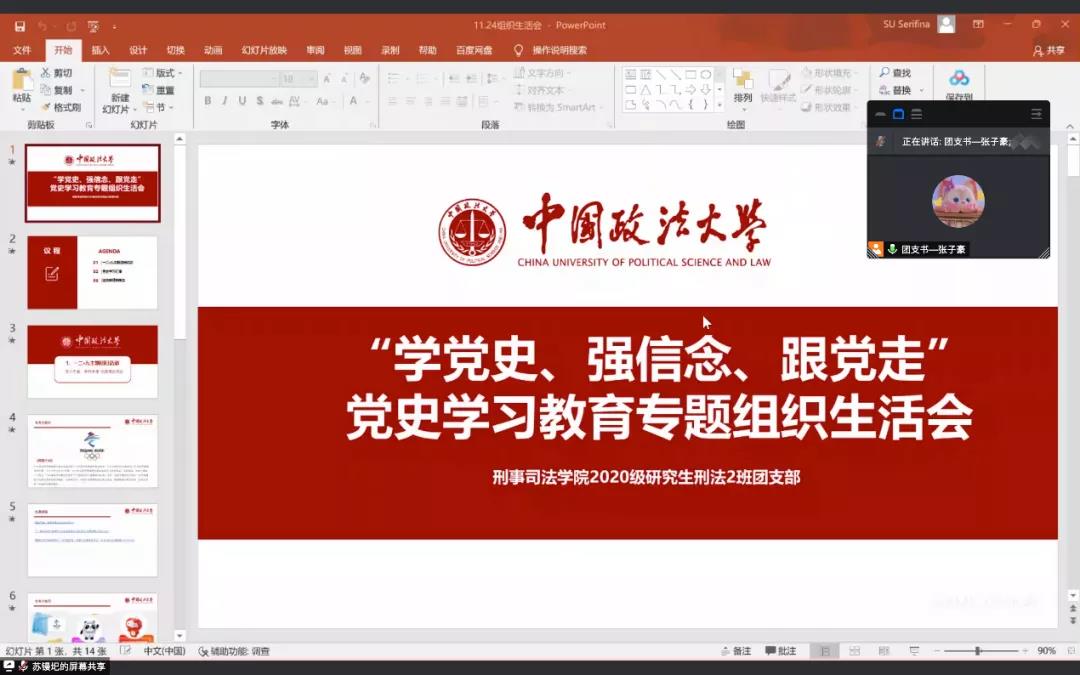Switch to 幻灯片放映 slideshow tab

264,50
